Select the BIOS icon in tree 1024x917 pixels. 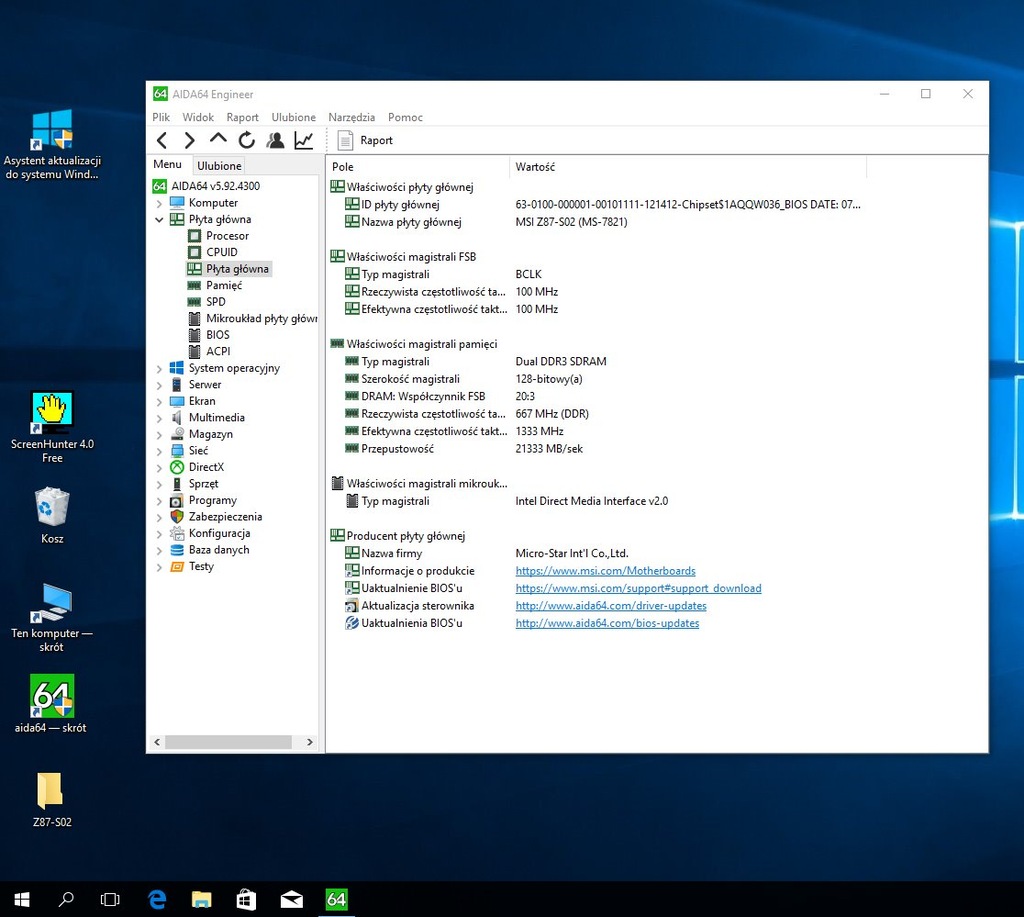click(194, 334)
